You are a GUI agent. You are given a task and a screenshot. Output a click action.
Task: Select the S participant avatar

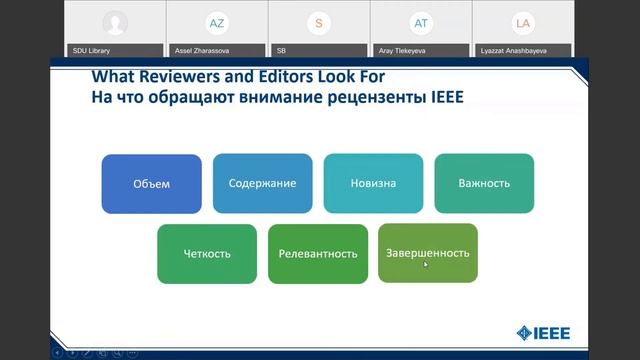pyautogui.click(x=319, y=23)
